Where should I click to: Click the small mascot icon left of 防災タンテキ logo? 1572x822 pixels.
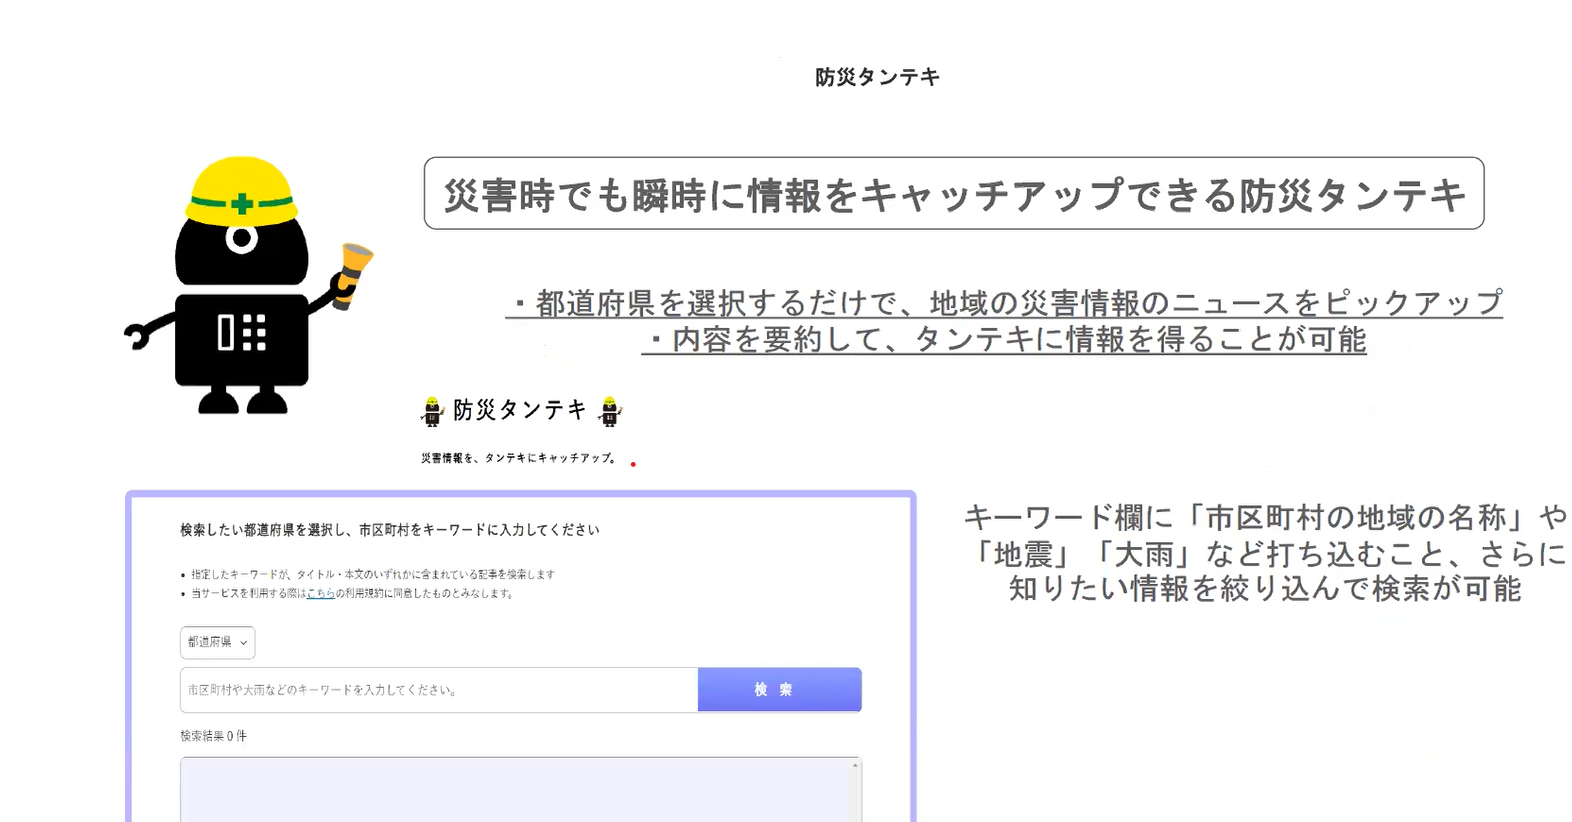[432, 411]
